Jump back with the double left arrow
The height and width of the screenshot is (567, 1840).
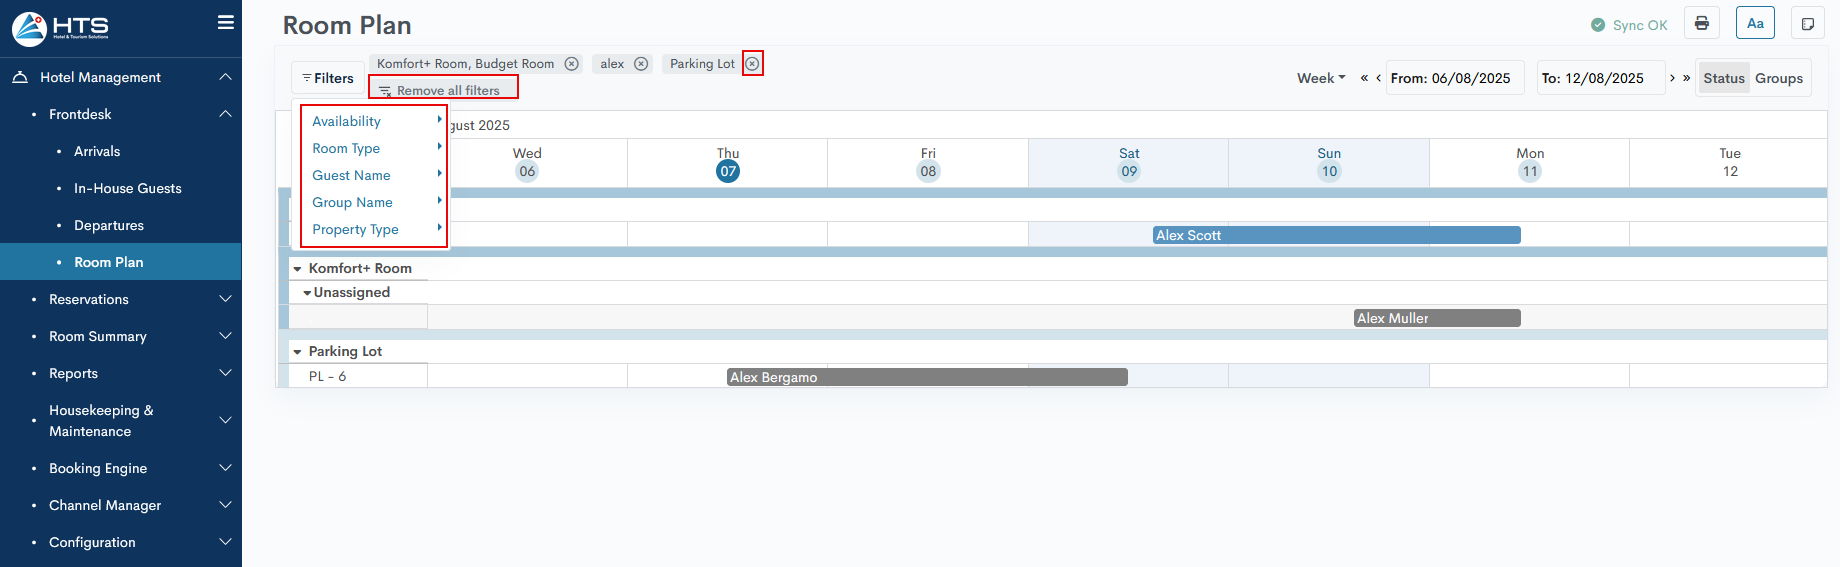coord(1363,78)
